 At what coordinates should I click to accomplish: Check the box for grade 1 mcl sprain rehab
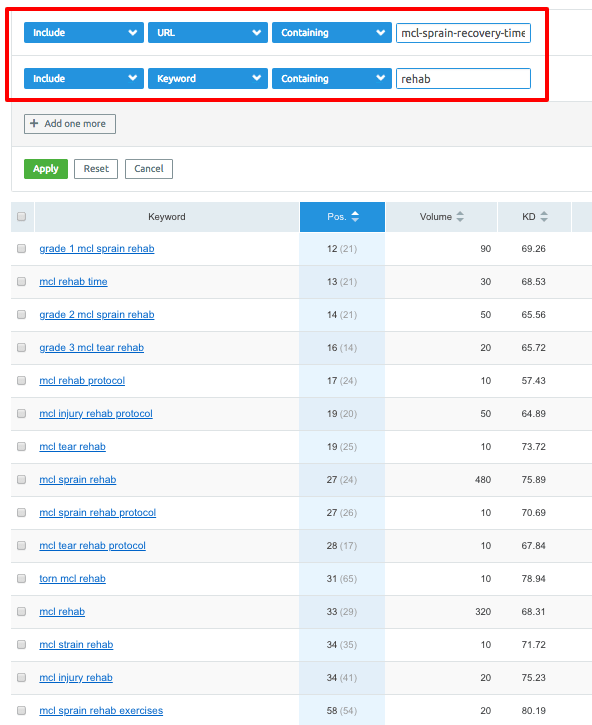tap(21, 249)
